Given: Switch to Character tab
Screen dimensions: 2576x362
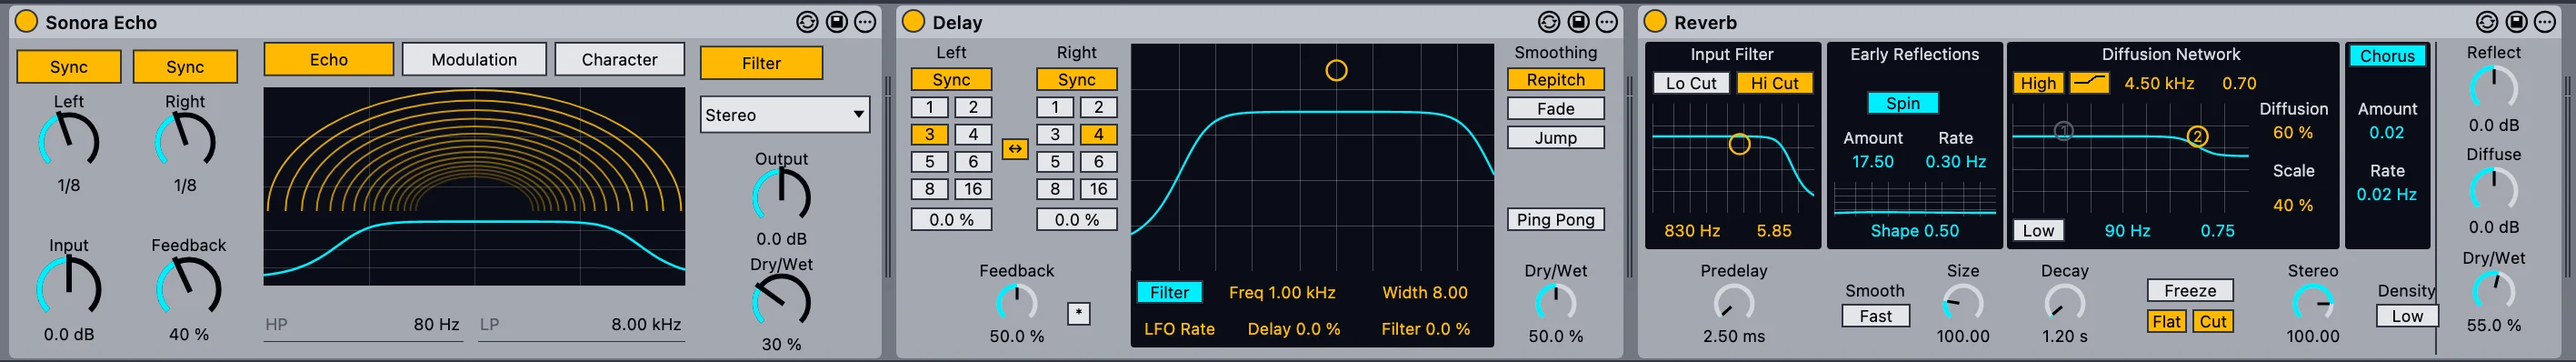Looking at the screenshot, I should [620, 59].
